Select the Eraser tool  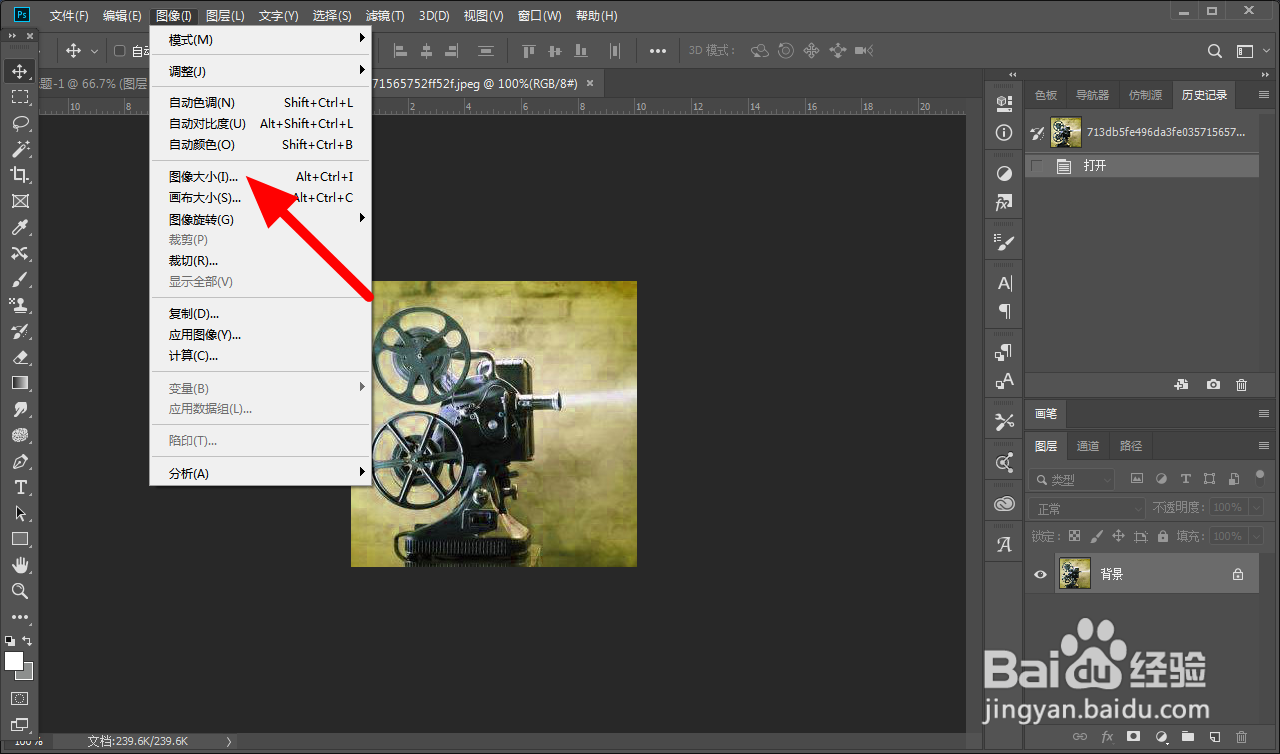(x=20, y=357)
